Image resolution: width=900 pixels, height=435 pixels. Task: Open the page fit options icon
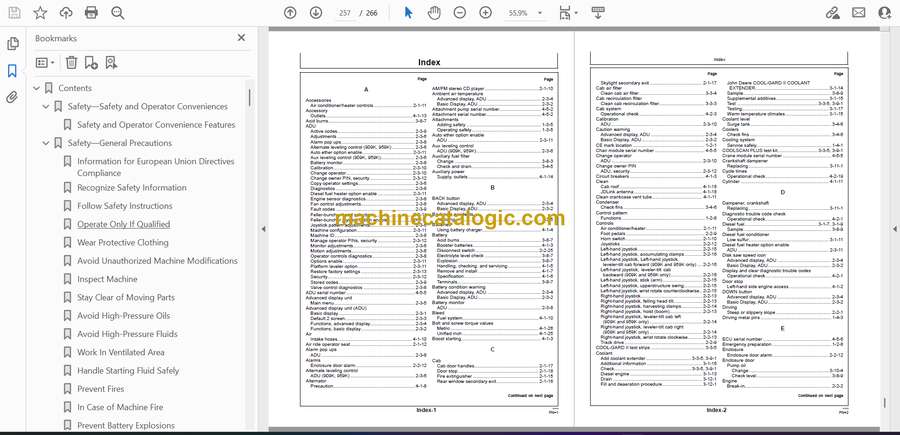567,13
